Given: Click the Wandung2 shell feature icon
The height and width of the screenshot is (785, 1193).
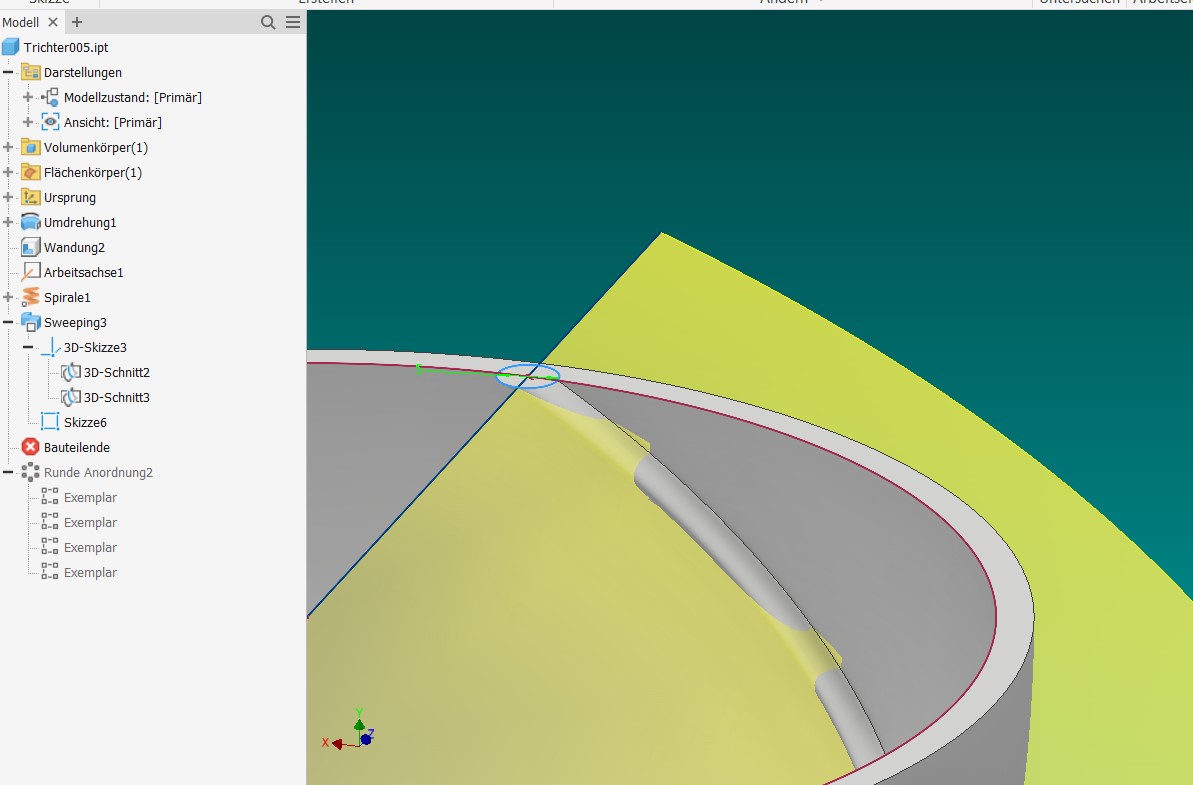Looking at the screenshot, I should [x=30, y=247].
